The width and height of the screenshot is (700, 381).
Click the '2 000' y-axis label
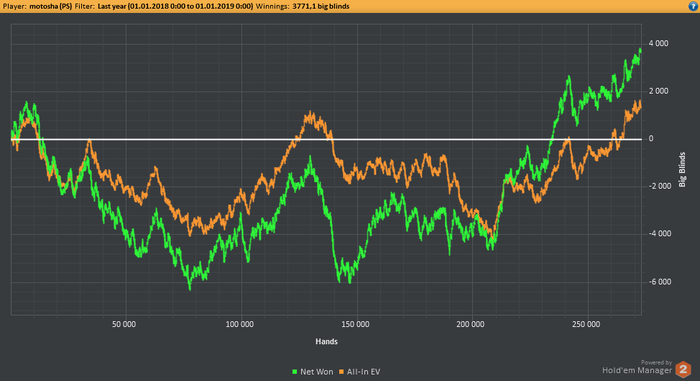tap(659, 91)
